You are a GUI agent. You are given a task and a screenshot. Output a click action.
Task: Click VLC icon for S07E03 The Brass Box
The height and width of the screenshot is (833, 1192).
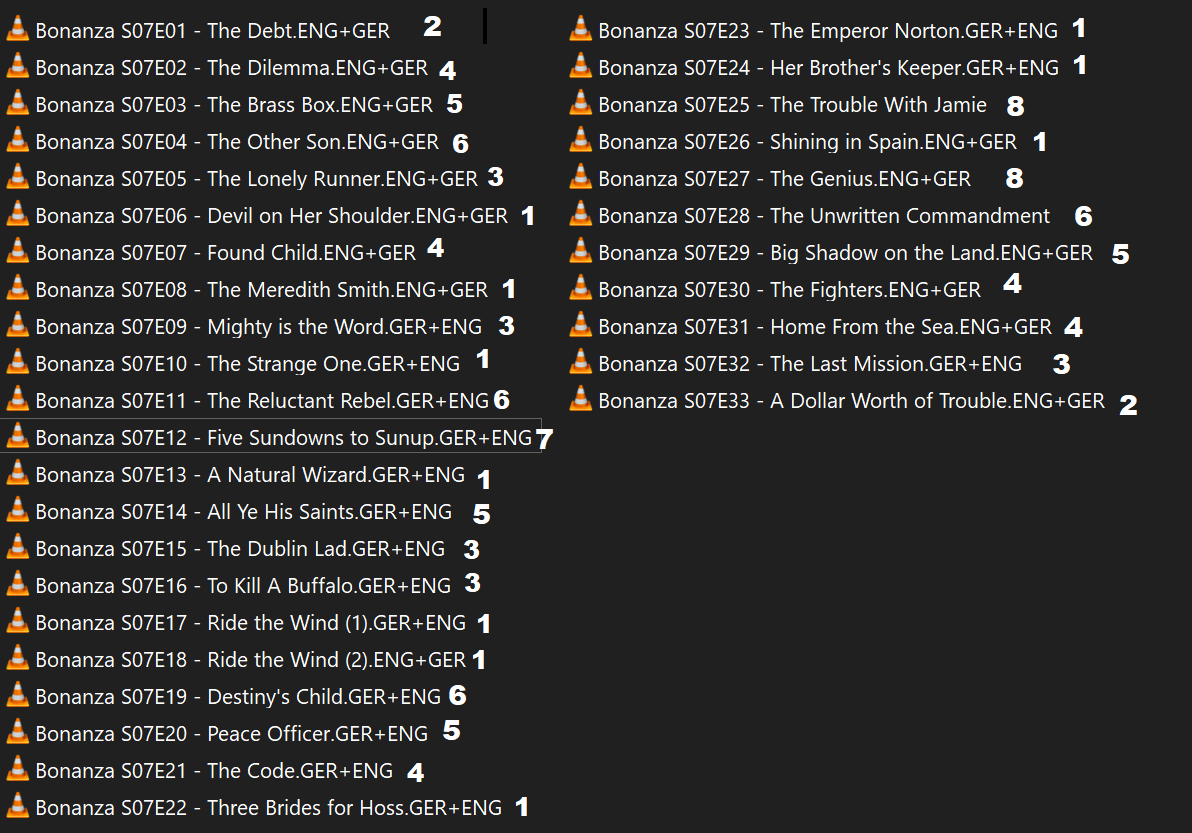coord(17,103)
